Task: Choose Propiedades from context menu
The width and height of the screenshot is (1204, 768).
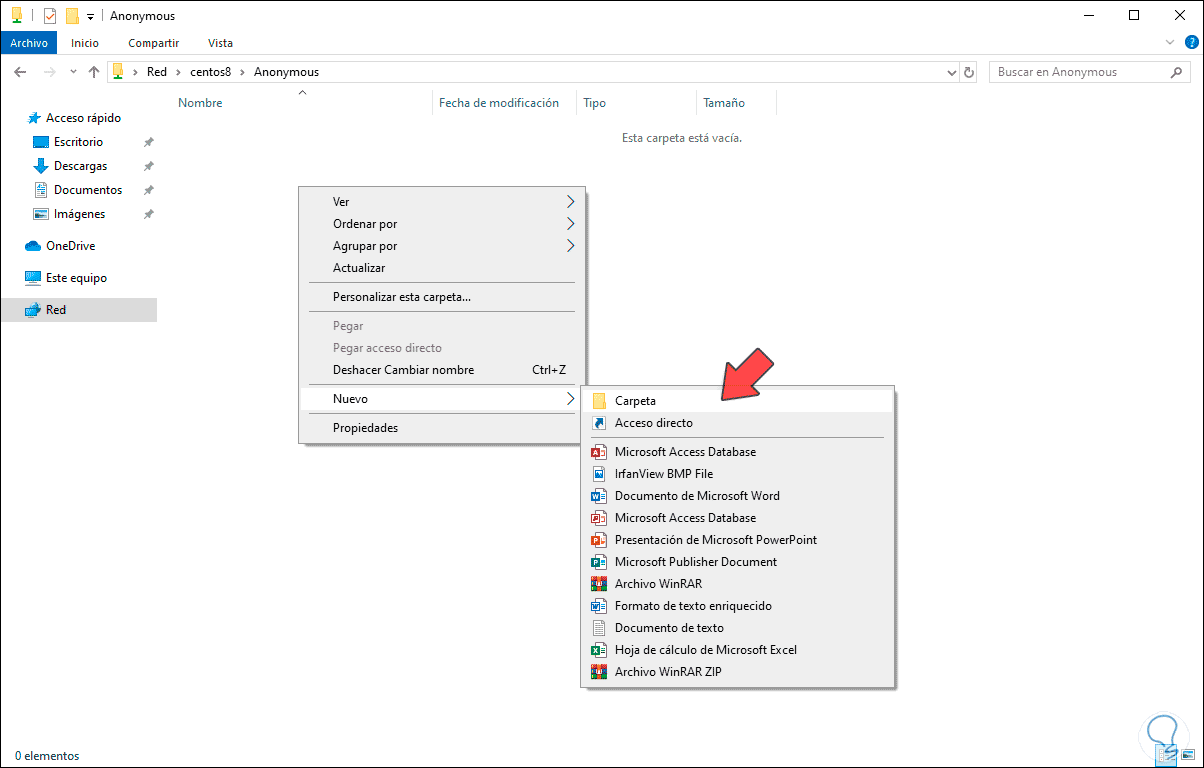Action: tap(365, 428)
